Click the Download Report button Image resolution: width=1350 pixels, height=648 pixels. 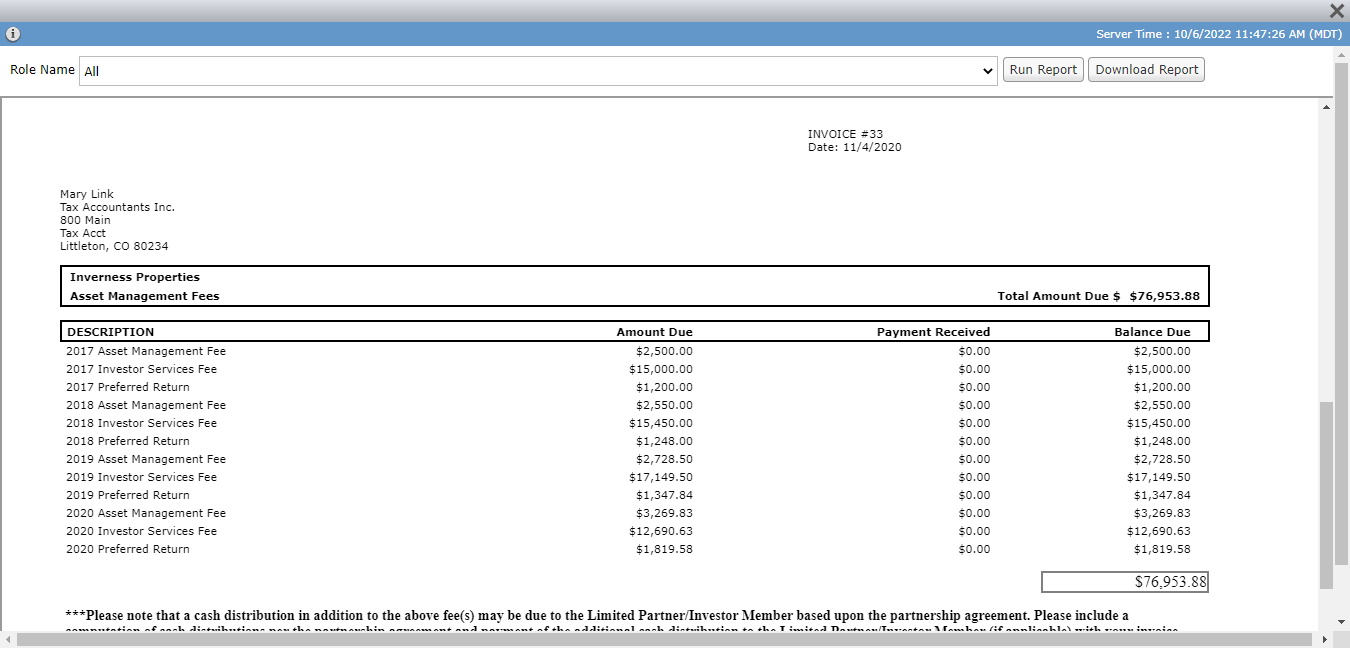click(x=1146, y=70)
